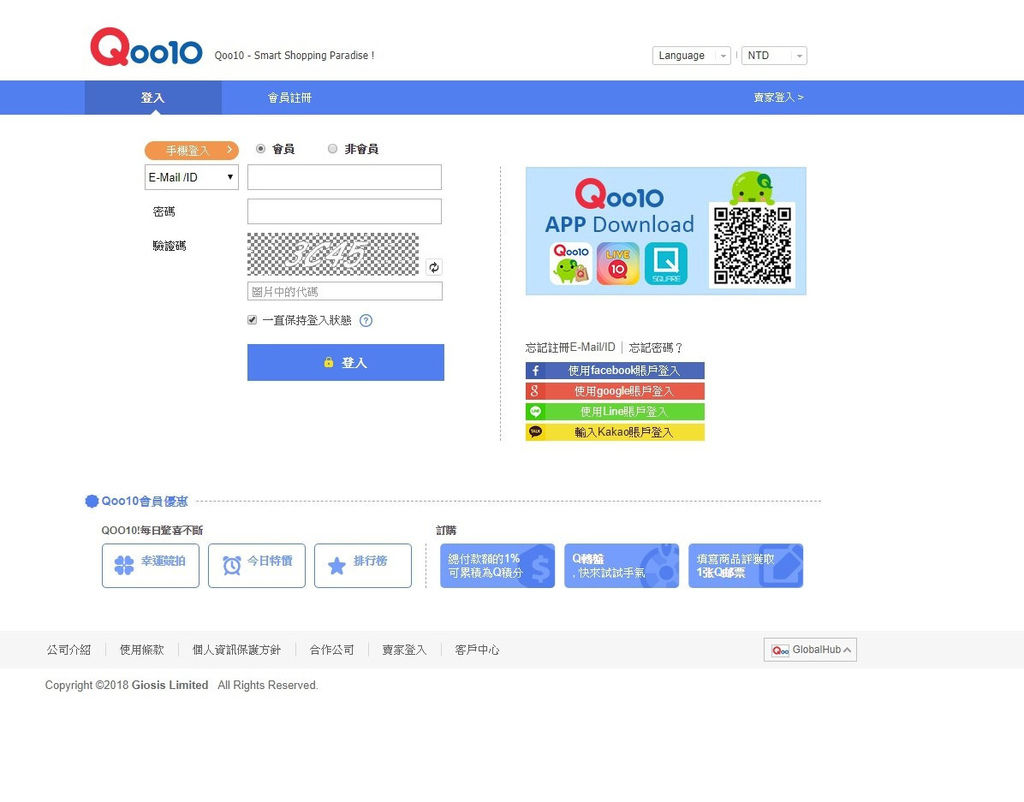Screen dimensions: 1024x802
Task: Click the clover icon for 幸運競拍
Action: pos(124,565)
